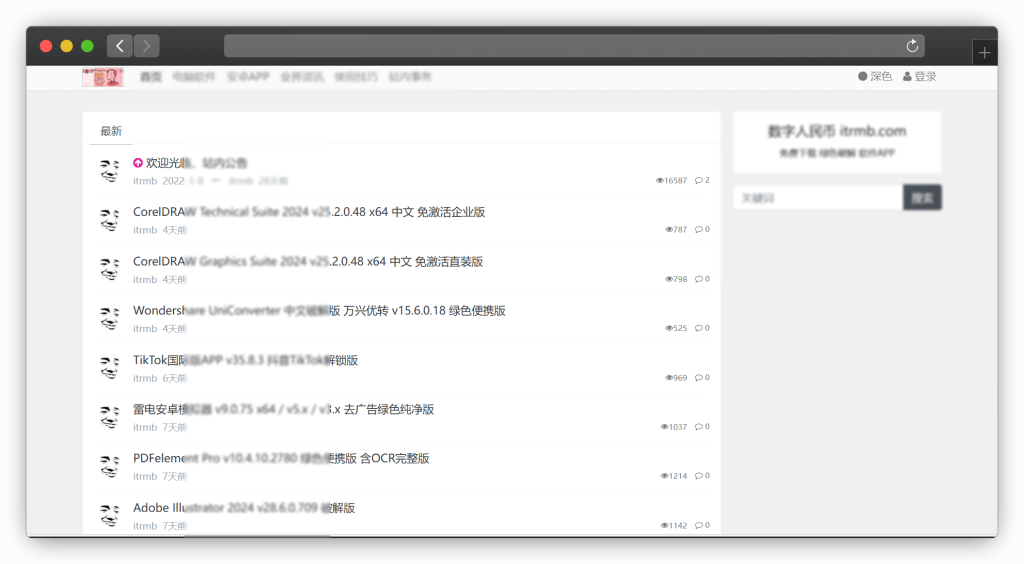Viewport: 1024px width, 564px height.
Task: Open the 登录 login link
Action: [x=920, y=76]
